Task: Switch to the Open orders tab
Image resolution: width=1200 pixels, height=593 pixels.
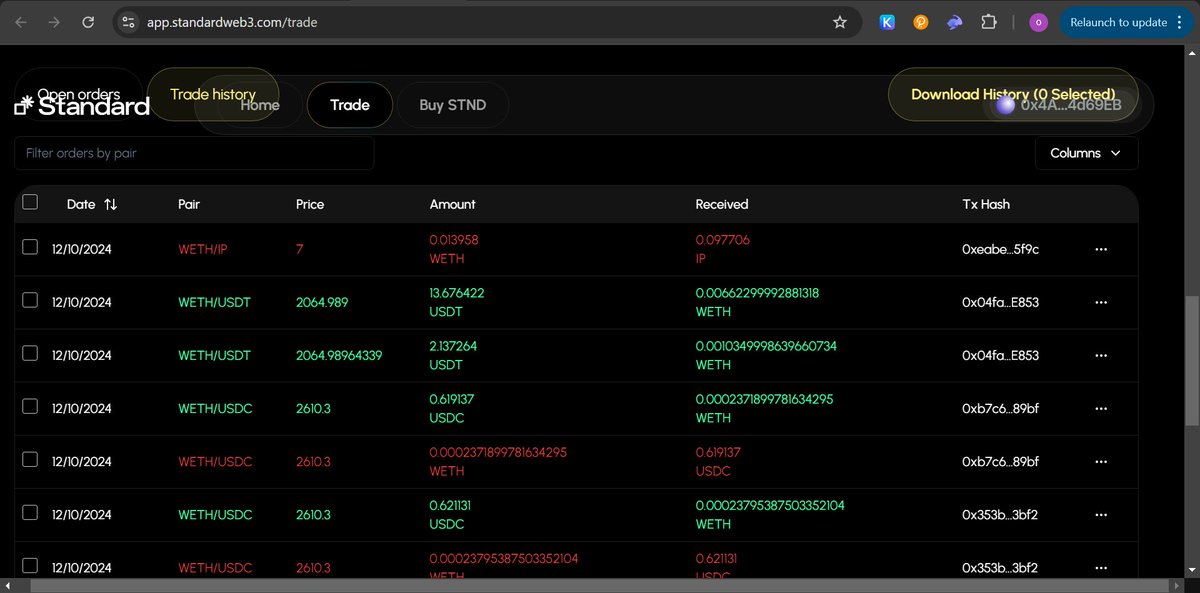Action: coord(78,94)
